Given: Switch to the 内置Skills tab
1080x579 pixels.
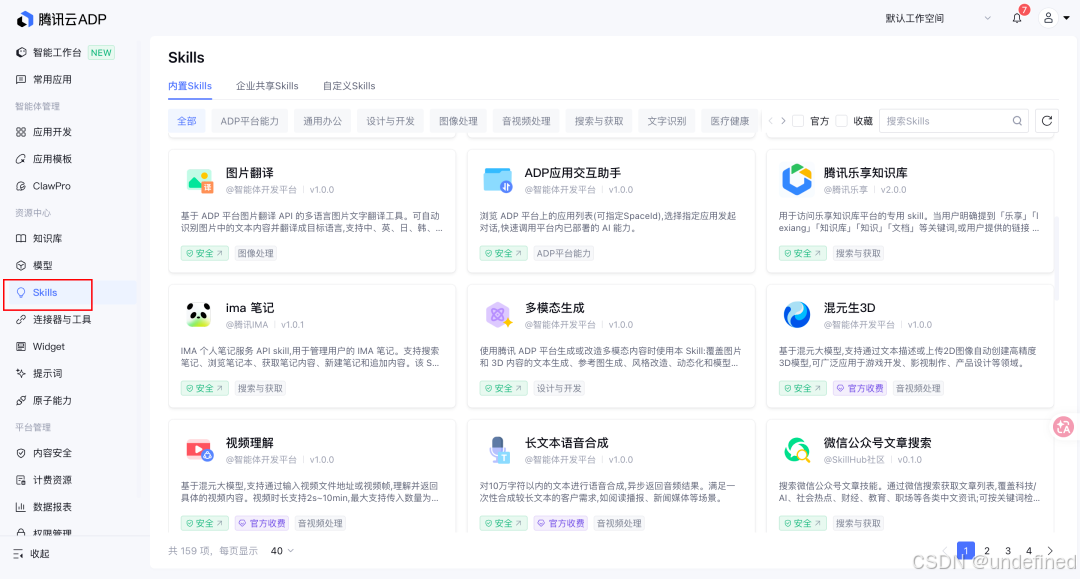Looking at the screenshot, I should pyautogui.click(x=190, y=86).
